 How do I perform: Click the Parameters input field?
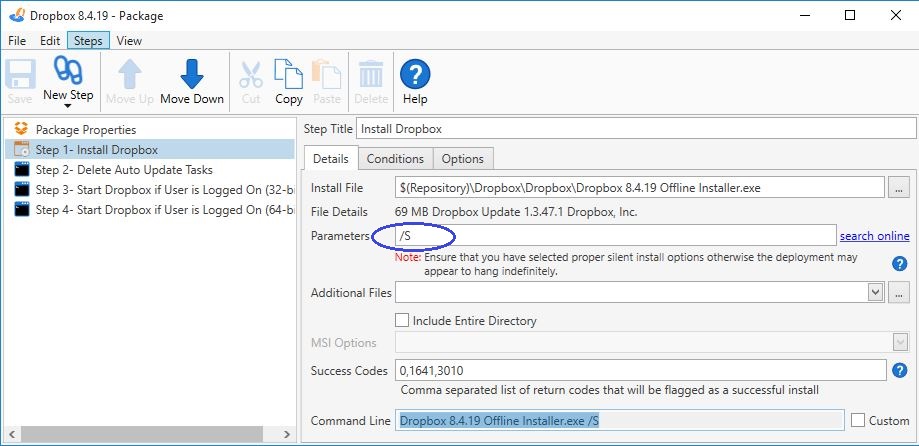(x=616, y=236)
